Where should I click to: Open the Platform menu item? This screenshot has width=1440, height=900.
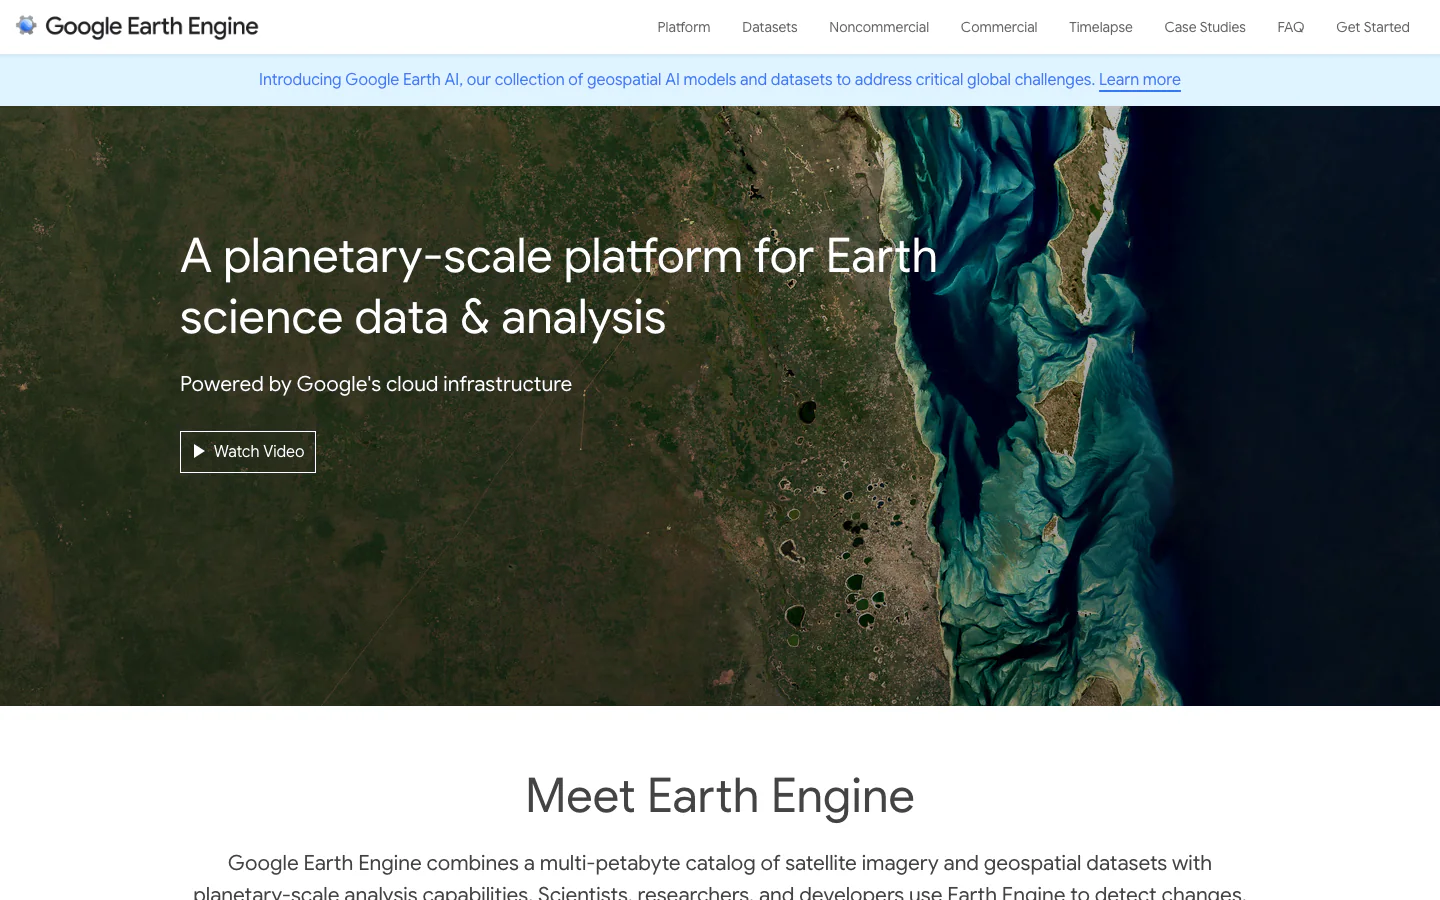click(x=684, y=27)
